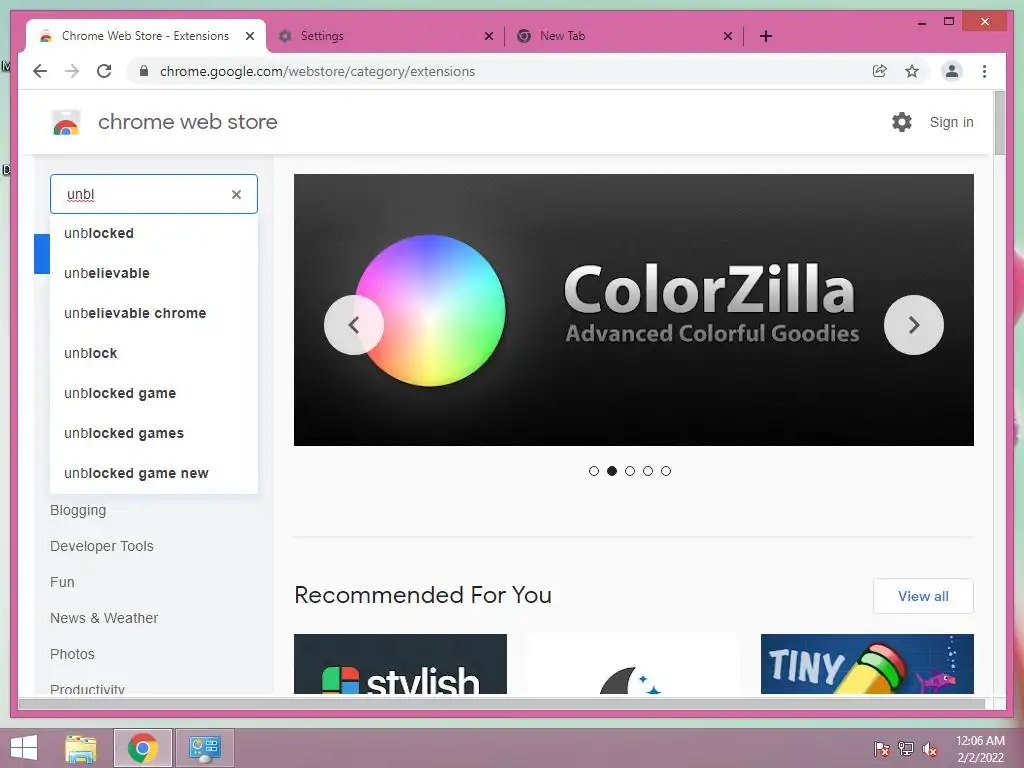Viewport: 1024px width, 768px height.
Task: Choose 'unblocked game new' suggestion
Action: [x=154, y=473]
